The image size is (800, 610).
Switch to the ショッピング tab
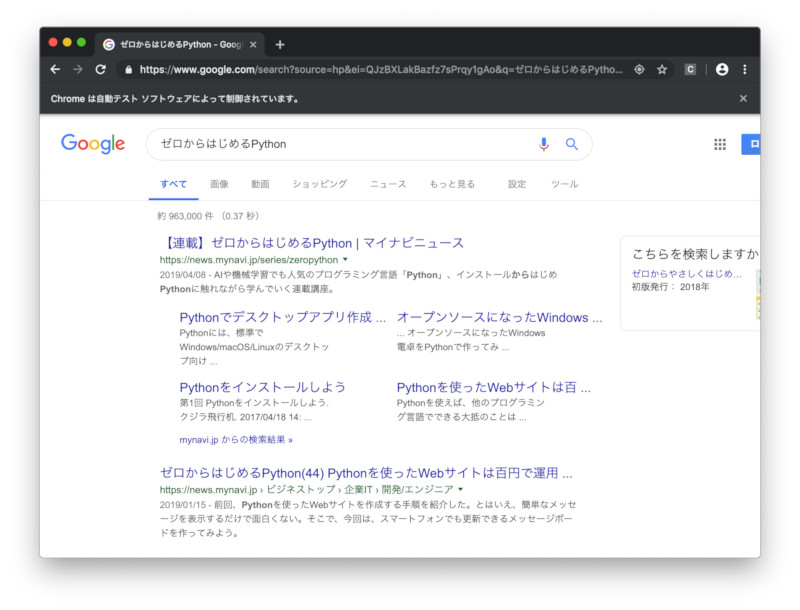(x=320, y=184)
